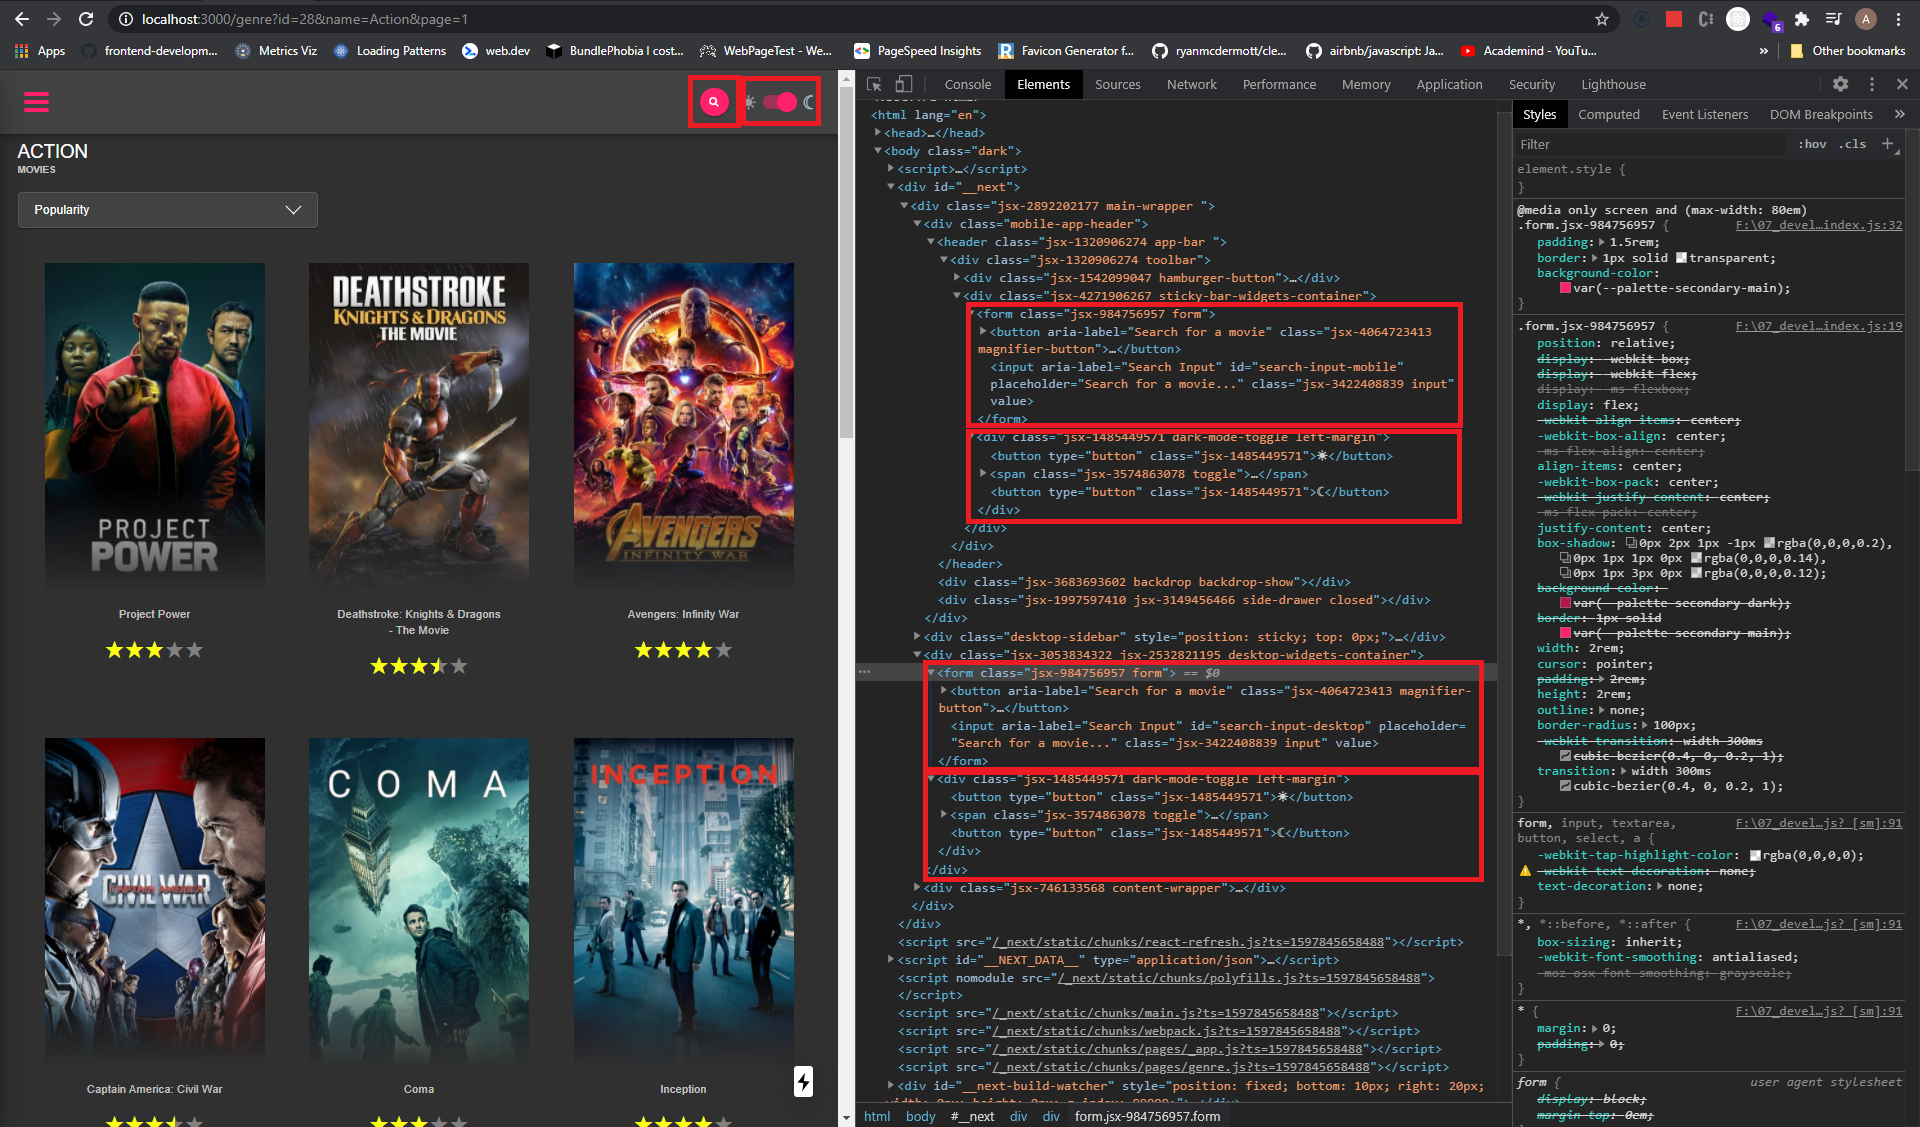Open the web.dev bookmark
This screenshot has height=1127, width=1920.
497,51
